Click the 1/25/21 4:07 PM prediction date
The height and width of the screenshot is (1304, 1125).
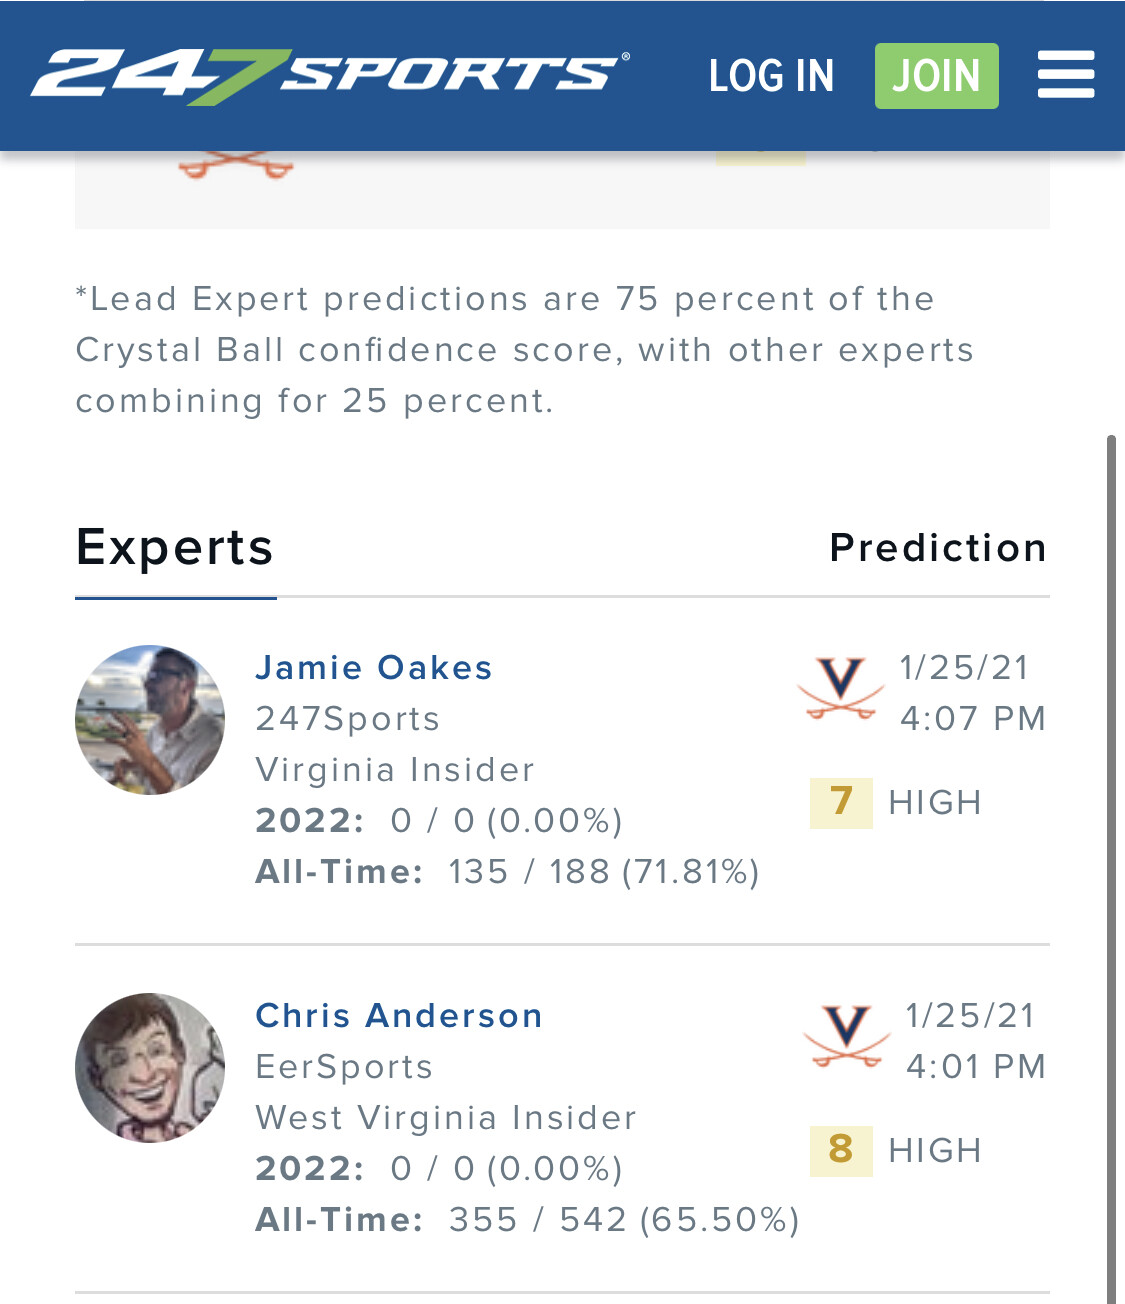tap(972, 693)
